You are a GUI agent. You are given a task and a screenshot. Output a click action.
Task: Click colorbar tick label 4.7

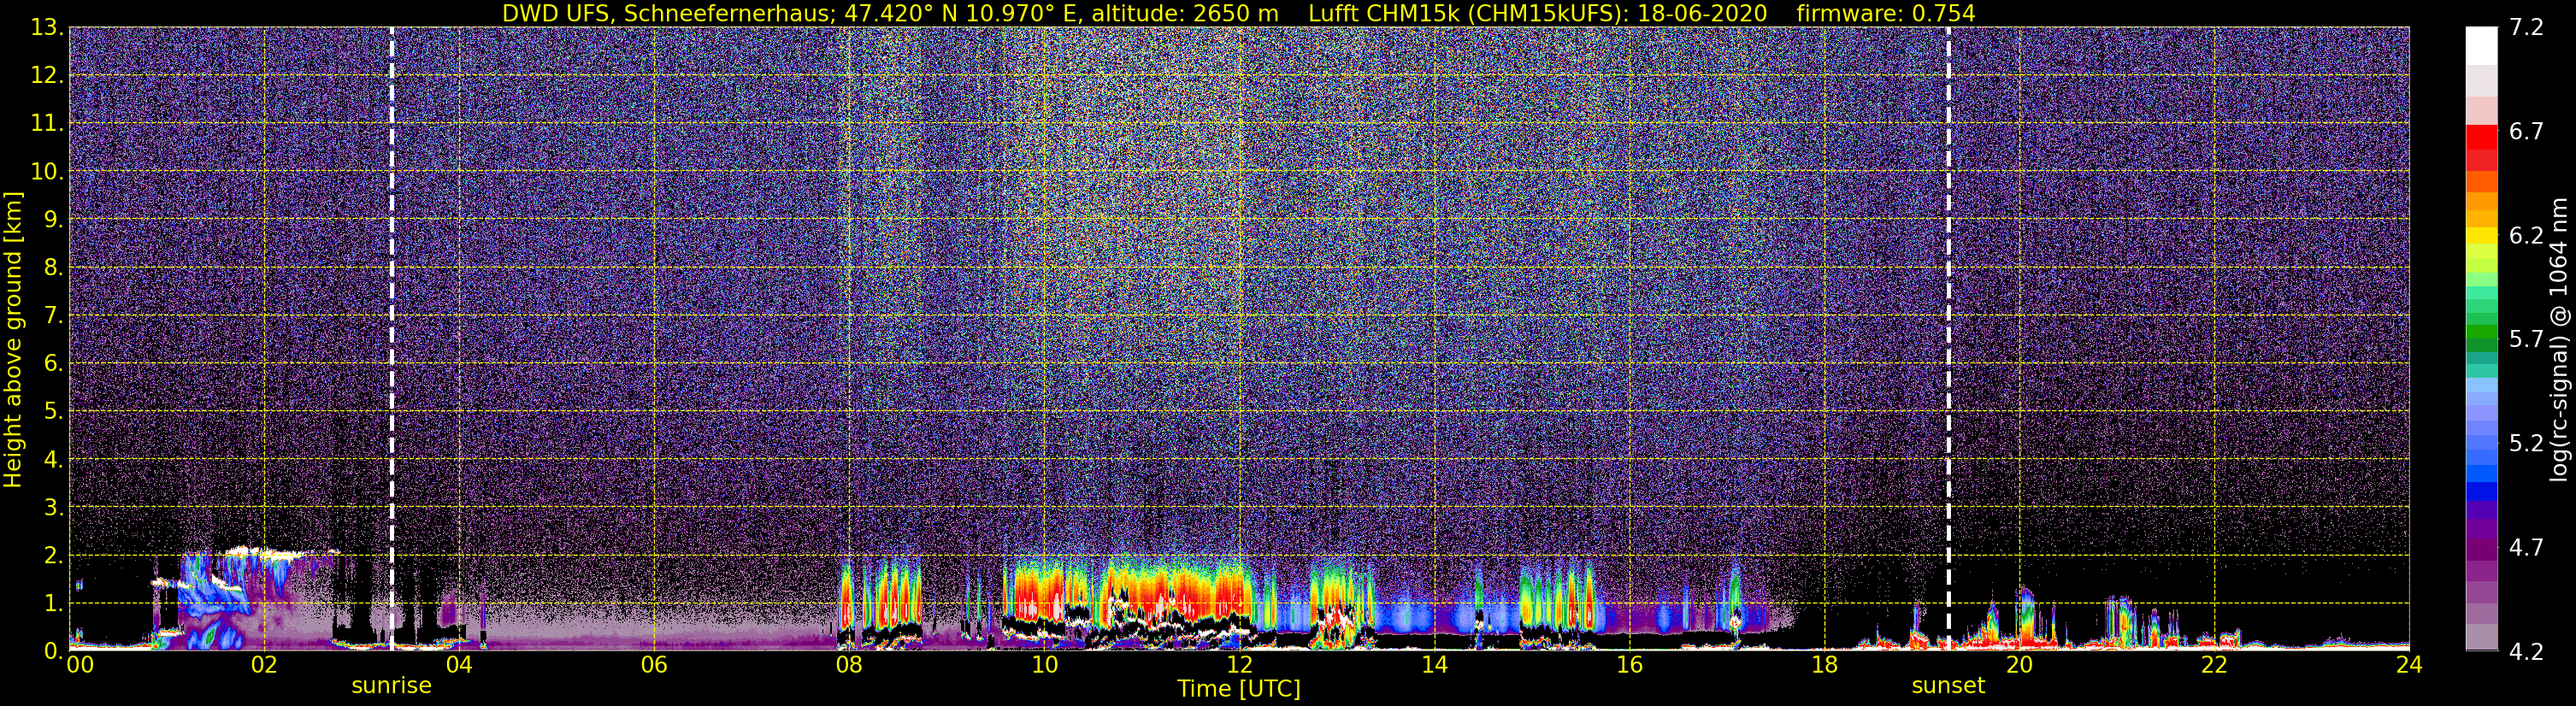[2525, 547]
